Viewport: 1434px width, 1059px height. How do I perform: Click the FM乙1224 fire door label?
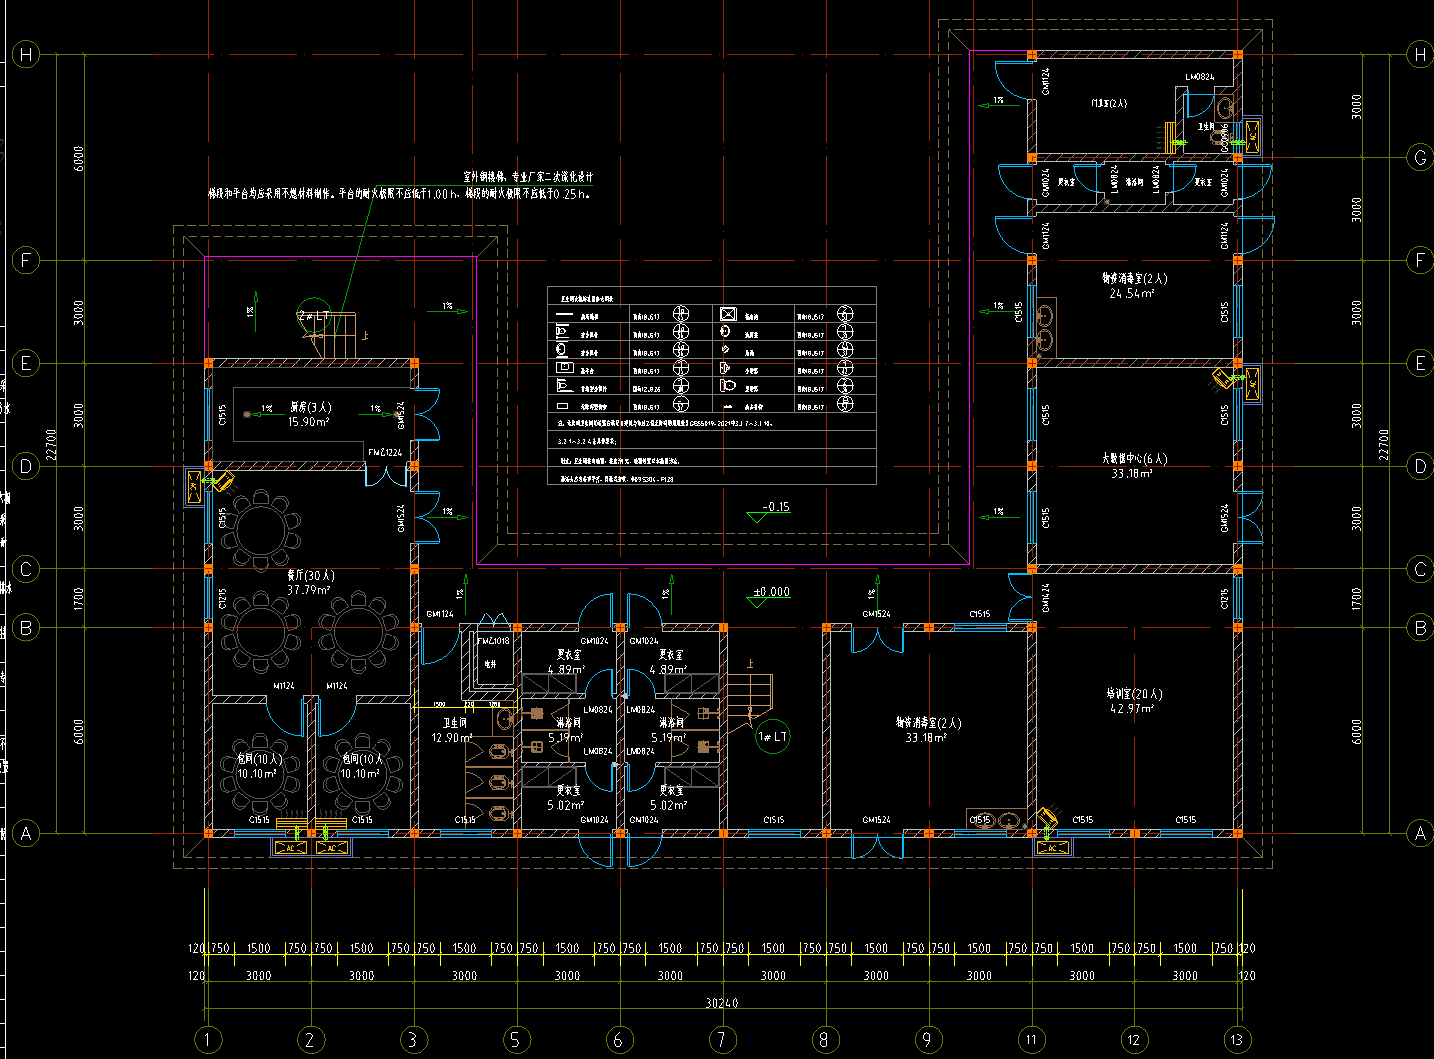click(385, 453)
